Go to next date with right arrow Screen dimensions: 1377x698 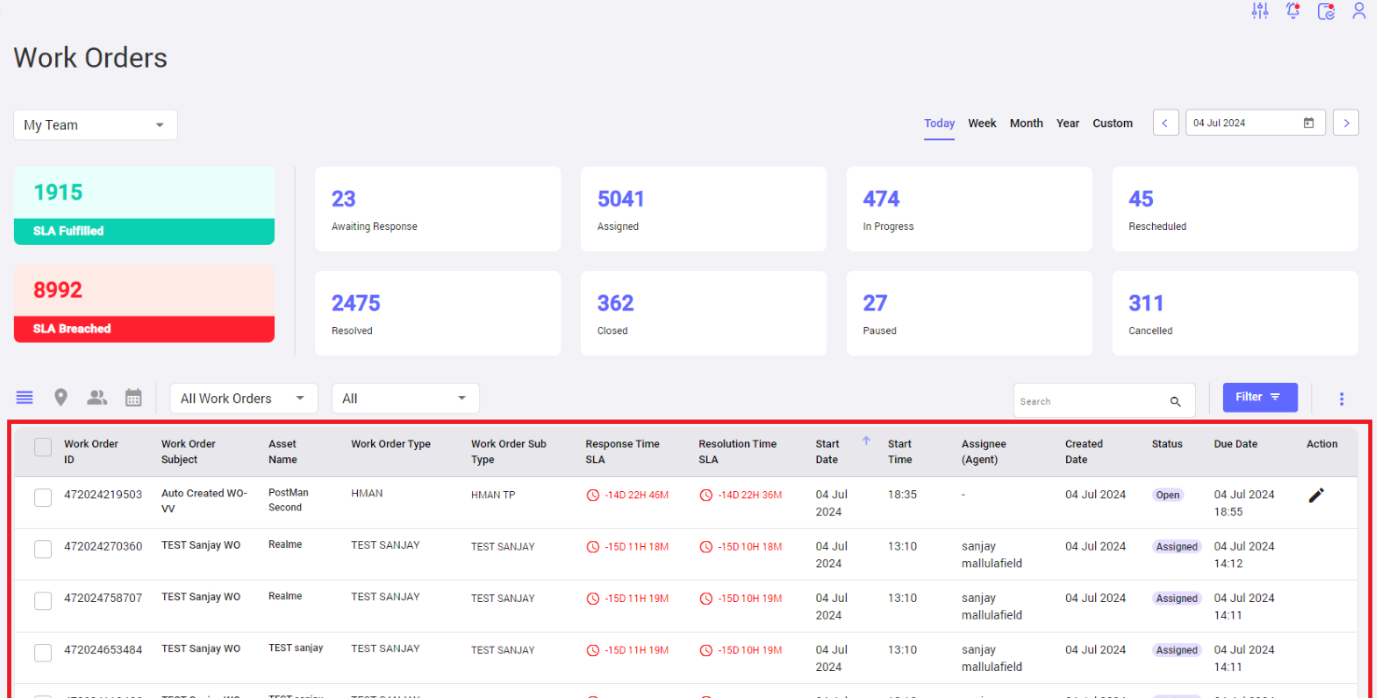1346,123
